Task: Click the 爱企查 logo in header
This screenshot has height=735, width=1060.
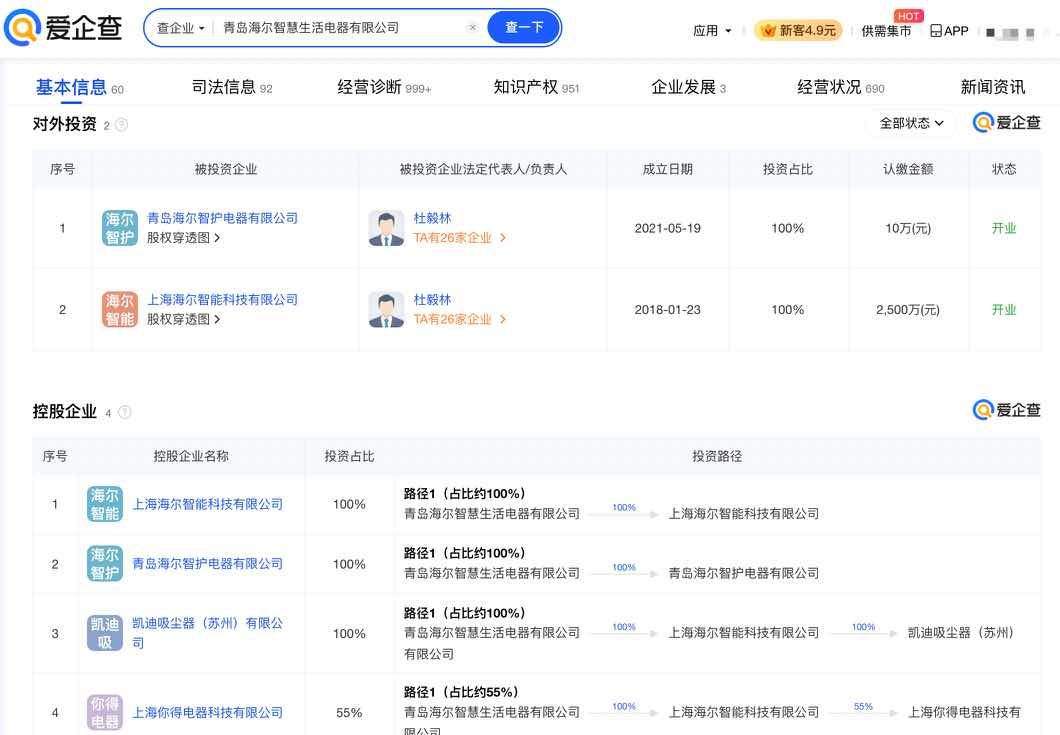Action: (63, 28)
